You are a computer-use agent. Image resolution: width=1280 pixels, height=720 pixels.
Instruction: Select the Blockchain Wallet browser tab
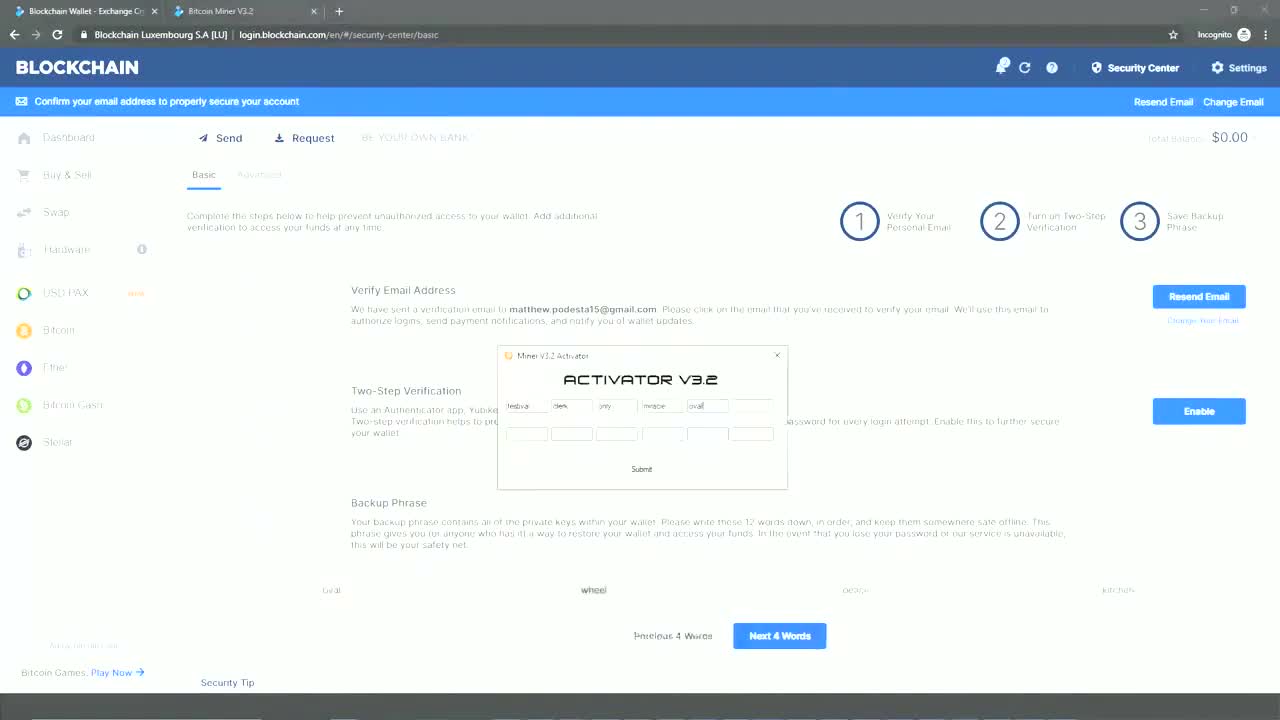tap(86, 12)
